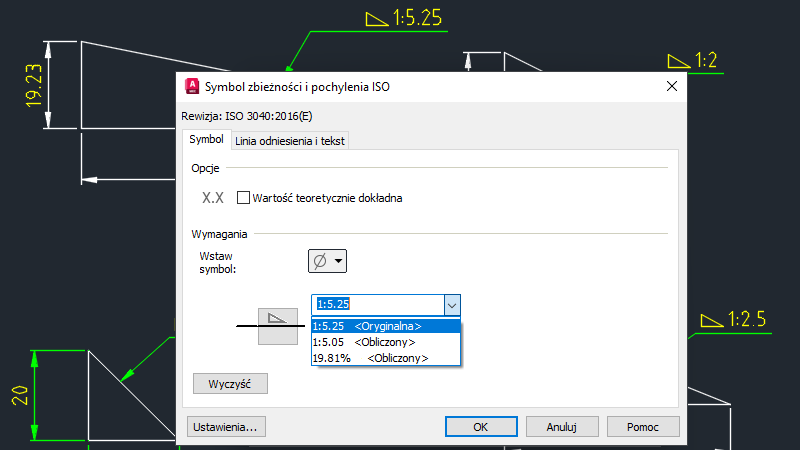Confirm dialog with OK button
The height and width of the screenshot is (450, 800).
pyautogui.click(x=481, y=427)
